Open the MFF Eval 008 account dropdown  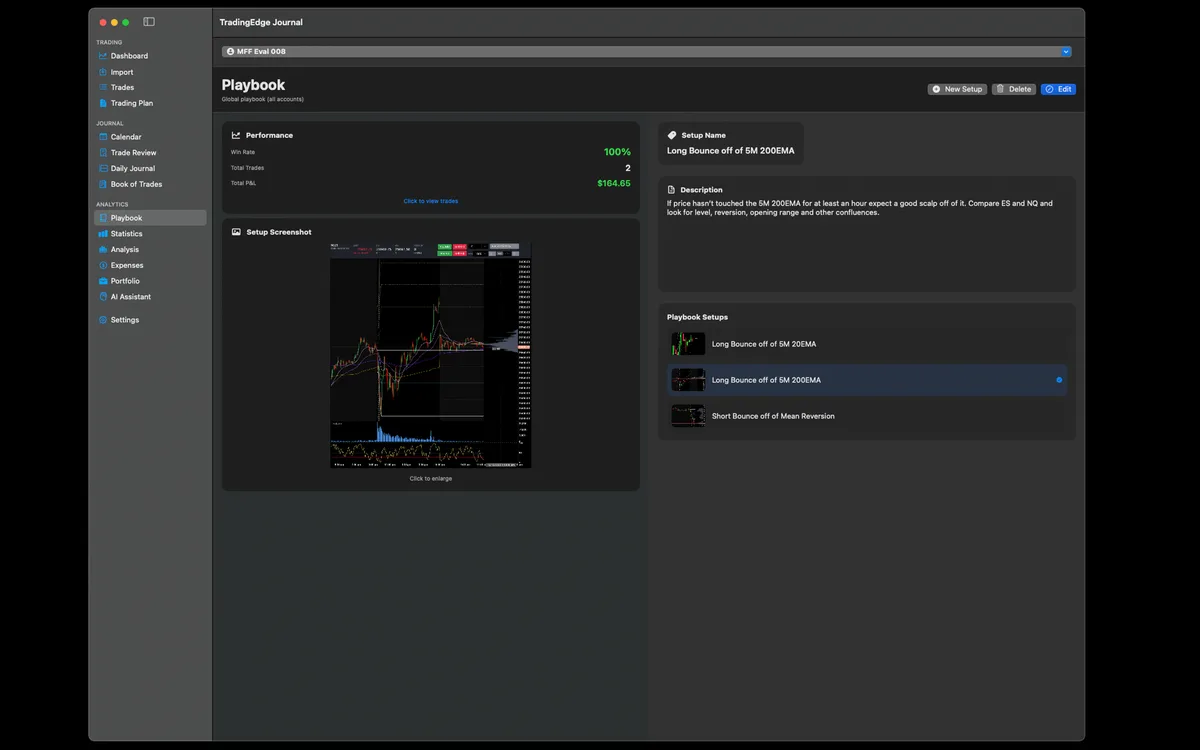[648, 51]
